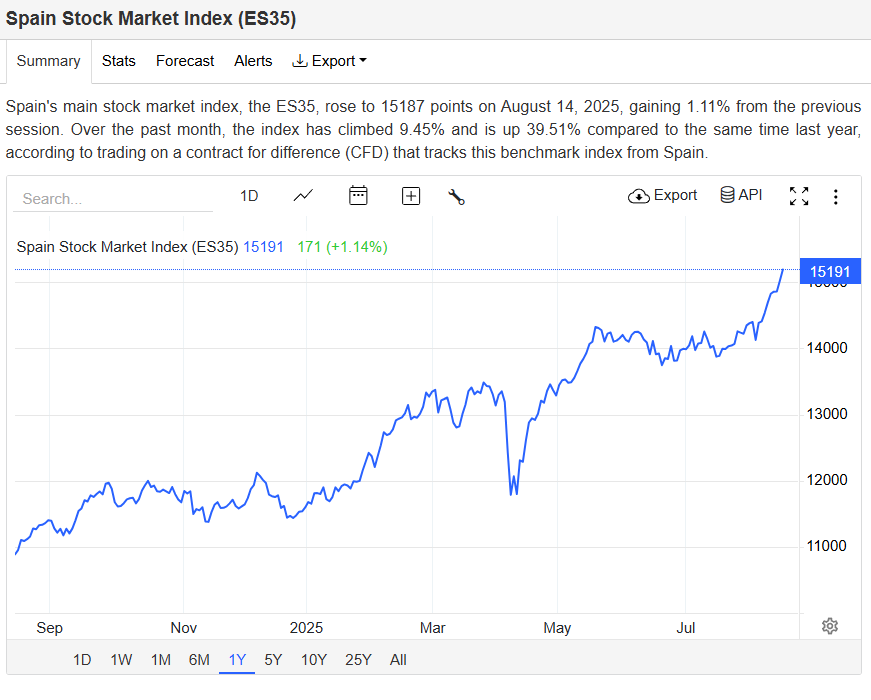Open the Alerts tab

[x=253, y=61]
